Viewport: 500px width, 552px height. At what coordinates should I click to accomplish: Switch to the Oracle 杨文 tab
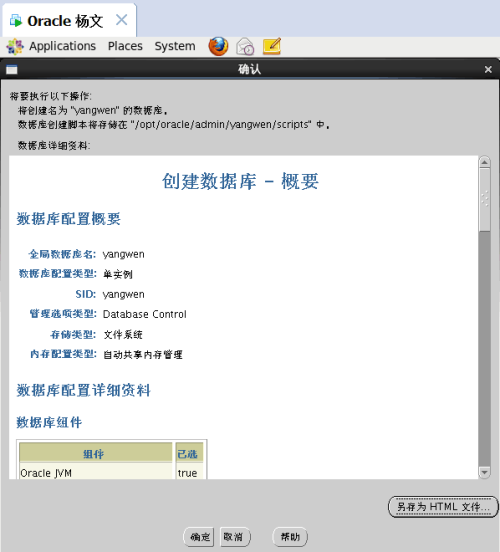tap(69, 20)
